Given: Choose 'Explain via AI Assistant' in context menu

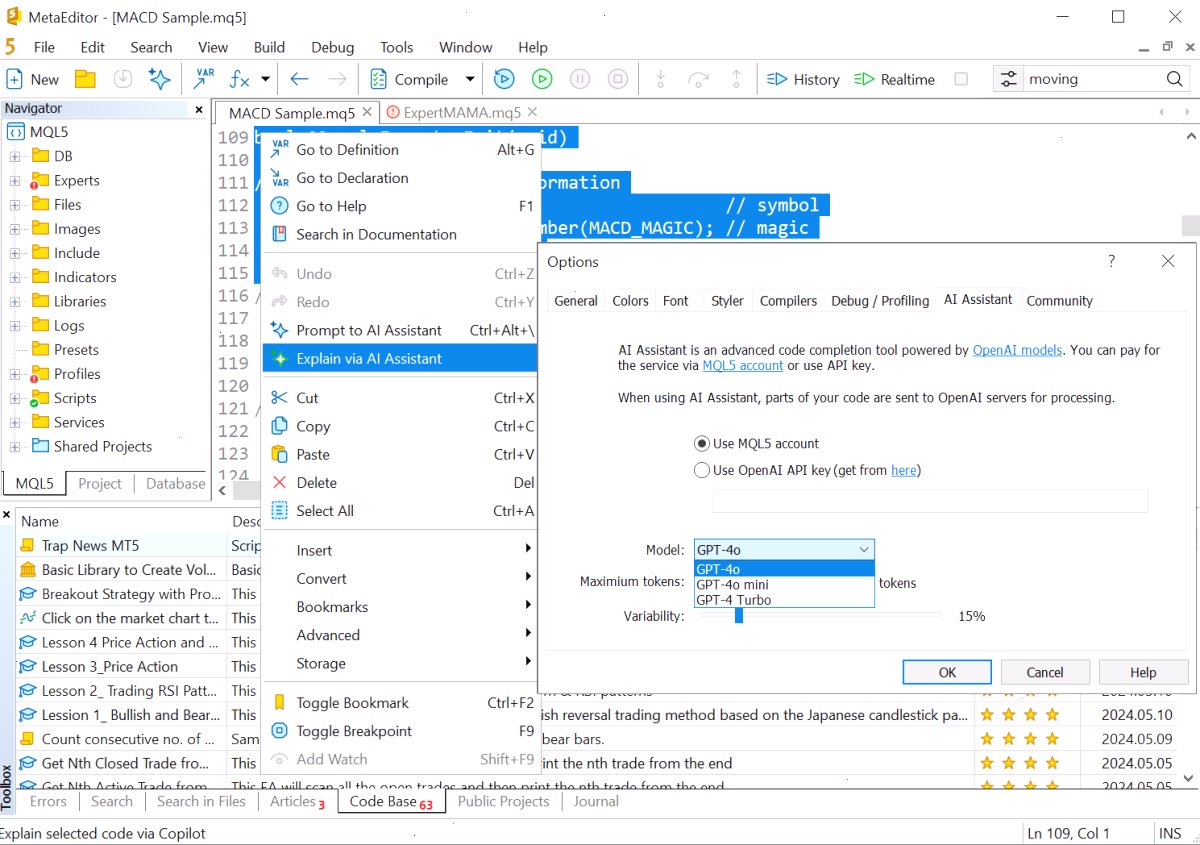Looking at the screenshot, I should point(400,358).
